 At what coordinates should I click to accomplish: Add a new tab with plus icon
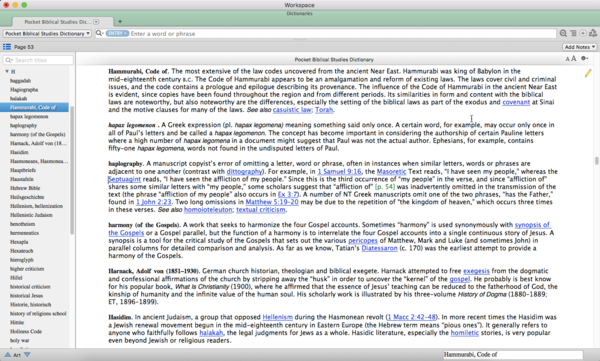pyautogui.click(x=120, y=21)
